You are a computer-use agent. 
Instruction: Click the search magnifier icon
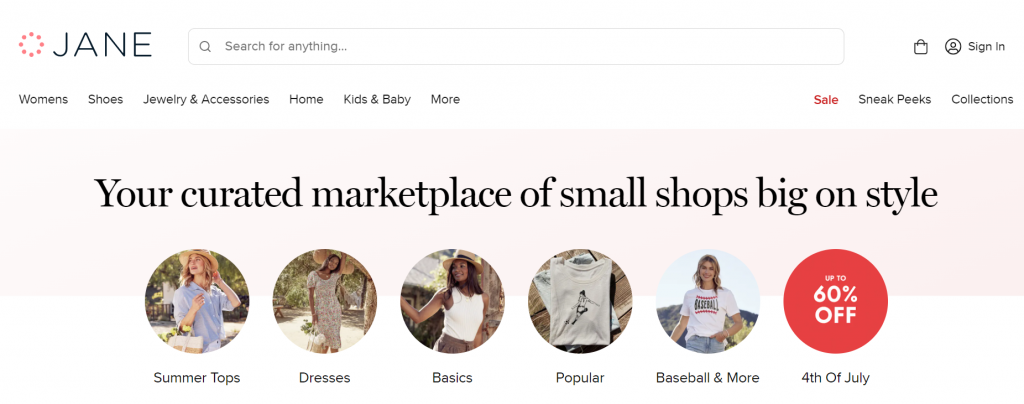click(205, 46)
